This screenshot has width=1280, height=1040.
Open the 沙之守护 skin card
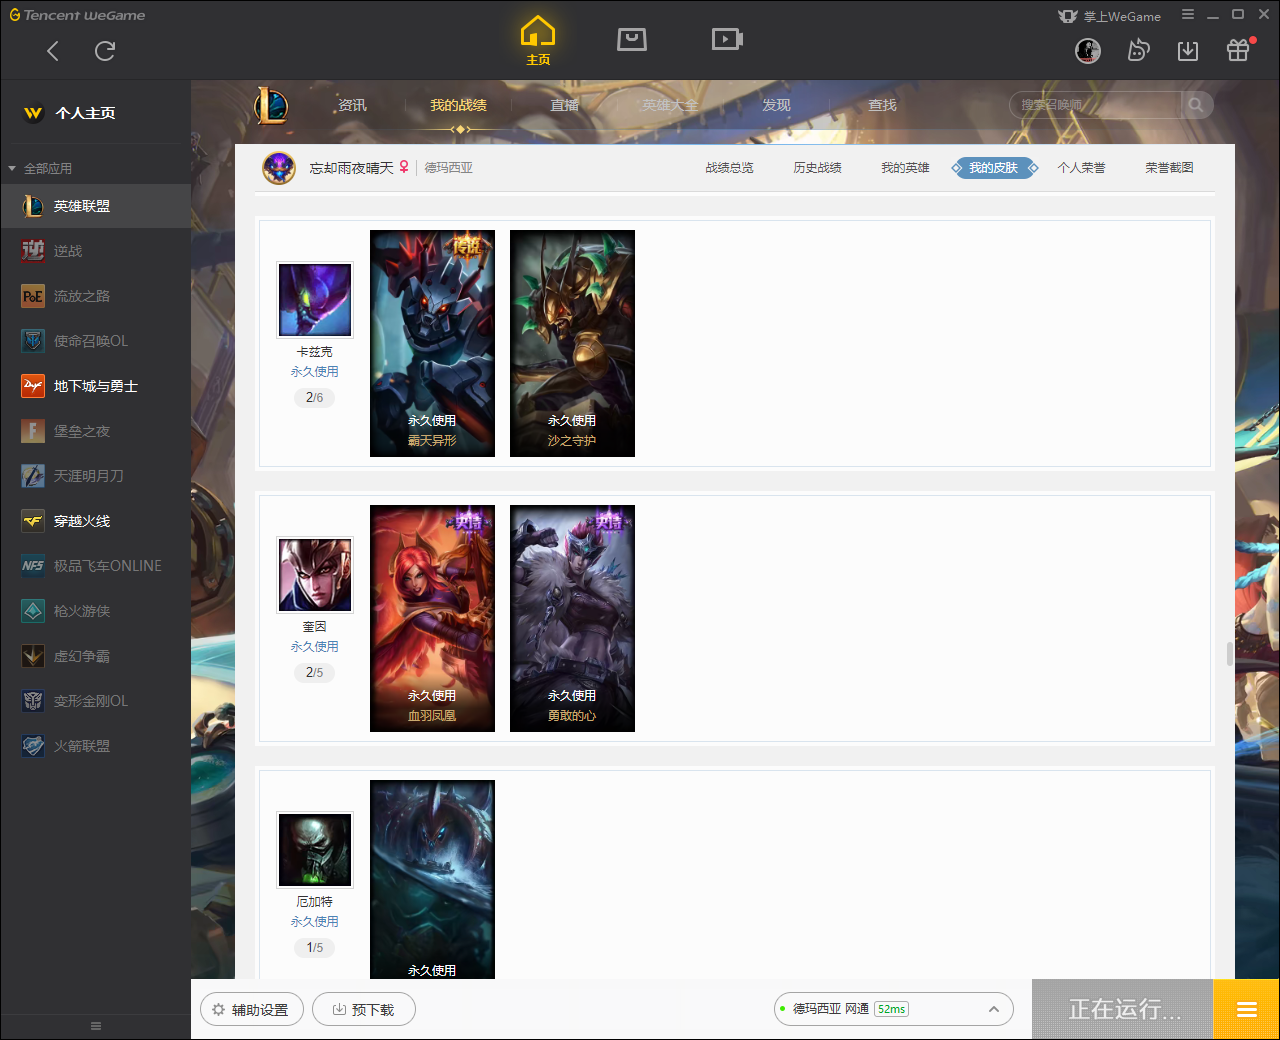(572, 343)
